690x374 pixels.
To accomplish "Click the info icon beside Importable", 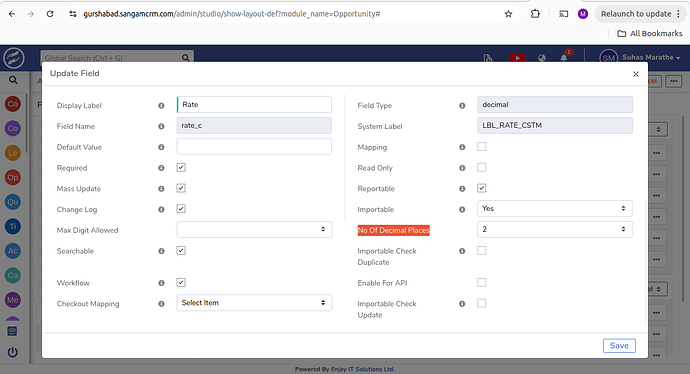I will pos(462,209).
